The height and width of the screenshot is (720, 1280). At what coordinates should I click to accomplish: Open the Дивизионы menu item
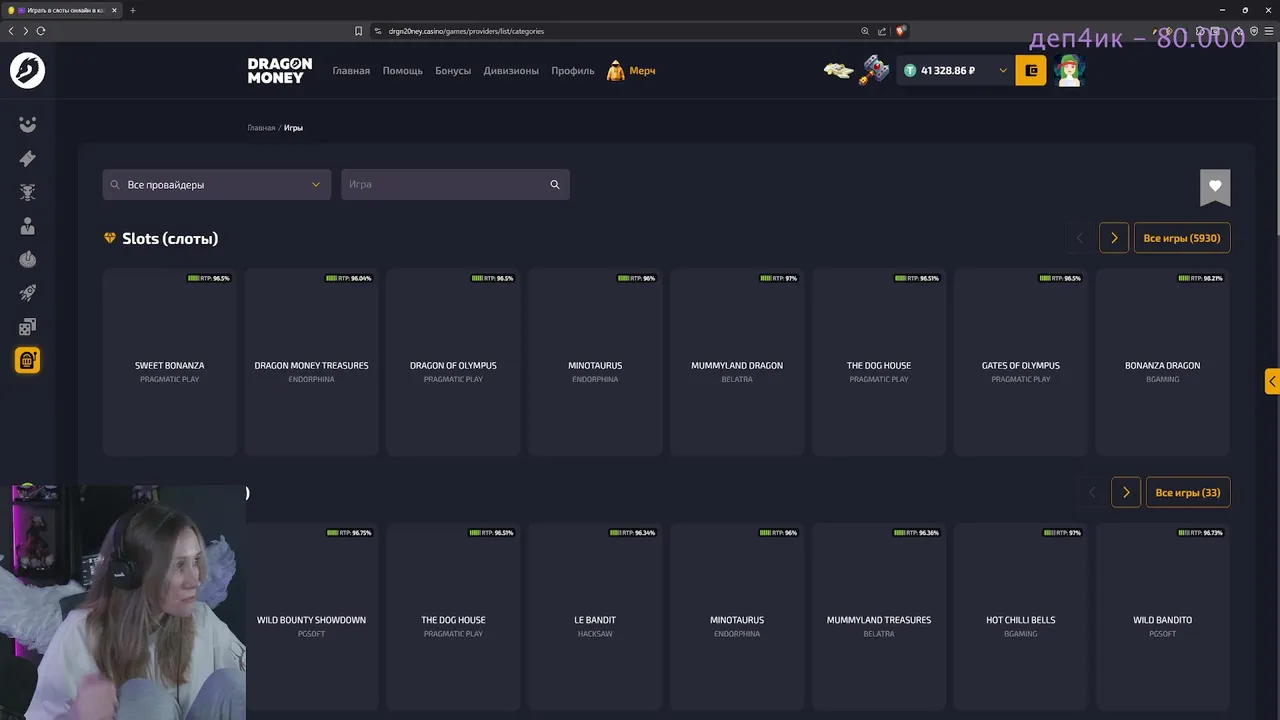(x=511, y=71)
